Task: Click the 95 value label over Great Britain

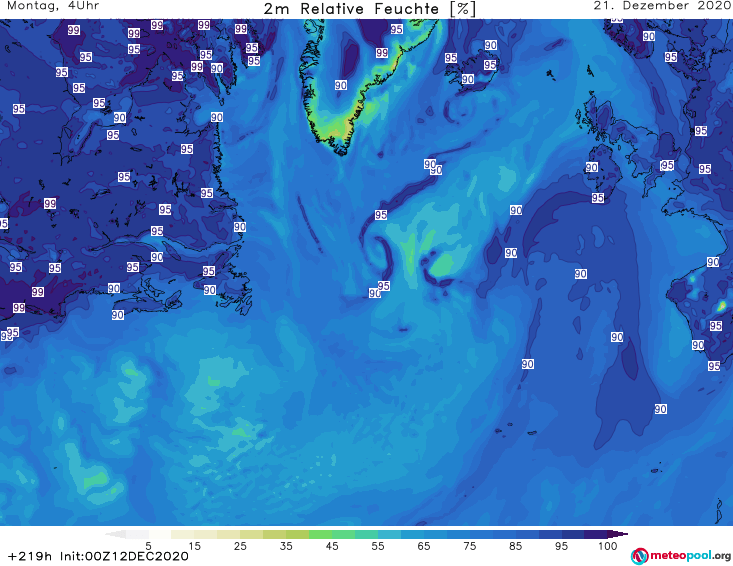Action: (x=667, y=165)
